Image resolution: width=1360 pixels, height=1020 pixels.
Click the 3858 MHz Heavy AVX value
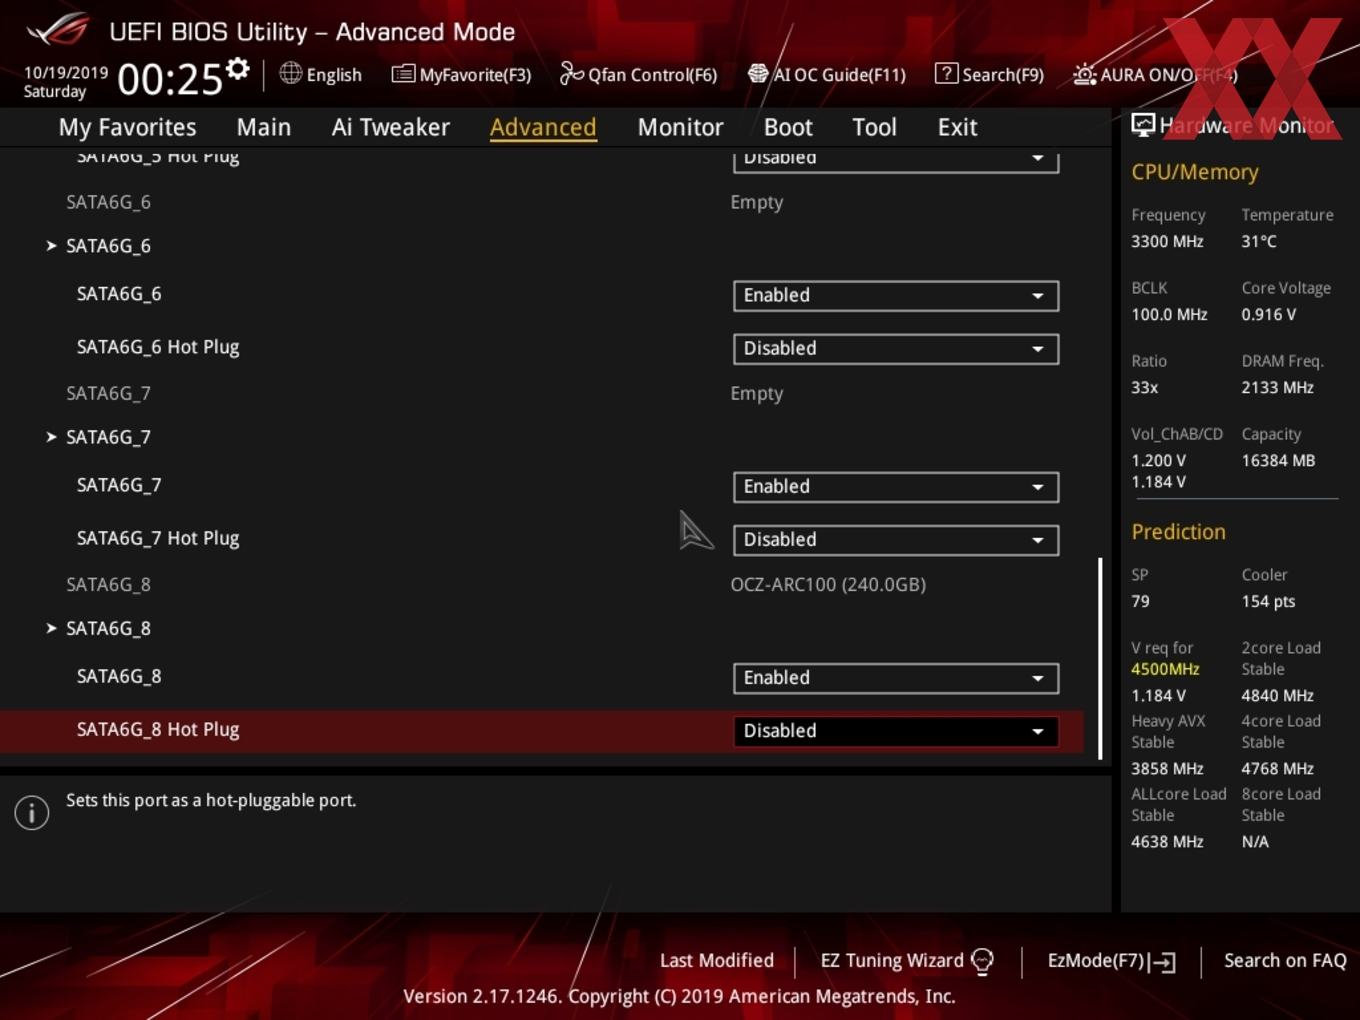click(1167, 769)
